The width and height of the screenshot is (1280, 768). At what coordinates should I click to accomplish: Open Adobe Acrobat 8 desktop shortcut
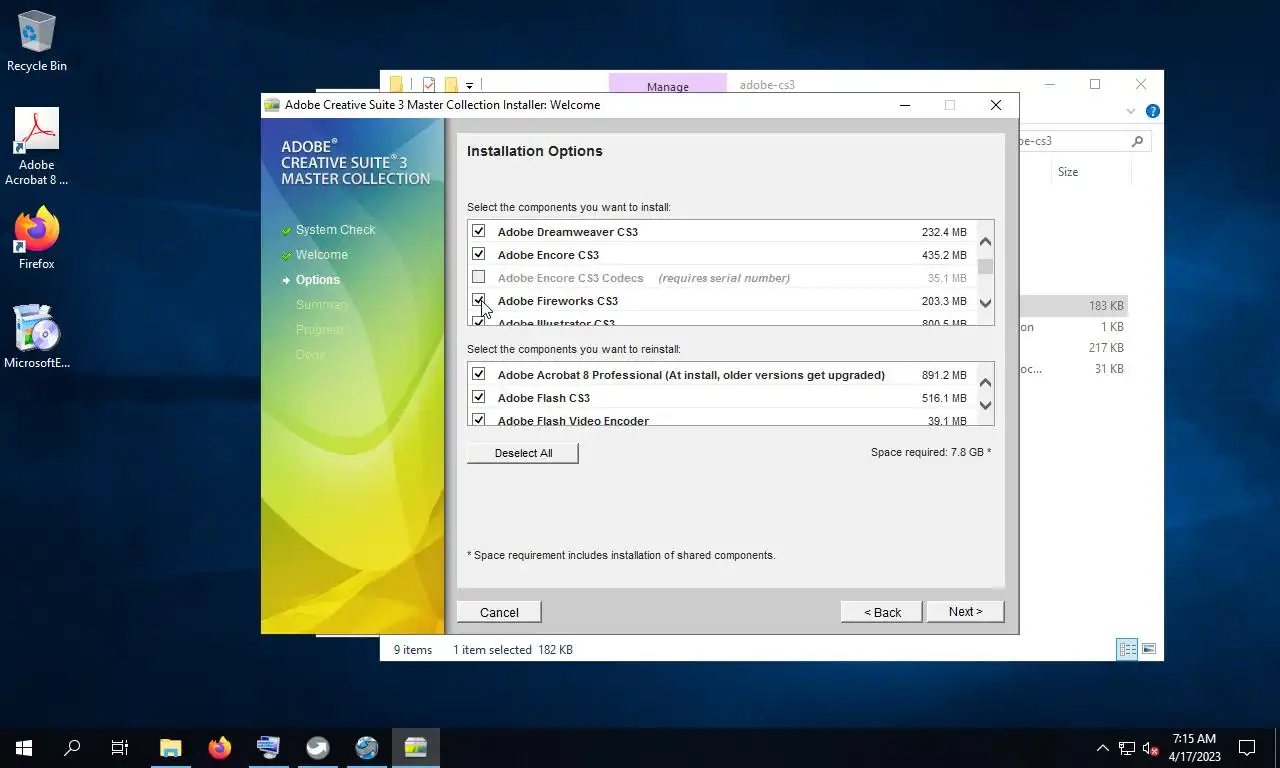click(36, 147)
